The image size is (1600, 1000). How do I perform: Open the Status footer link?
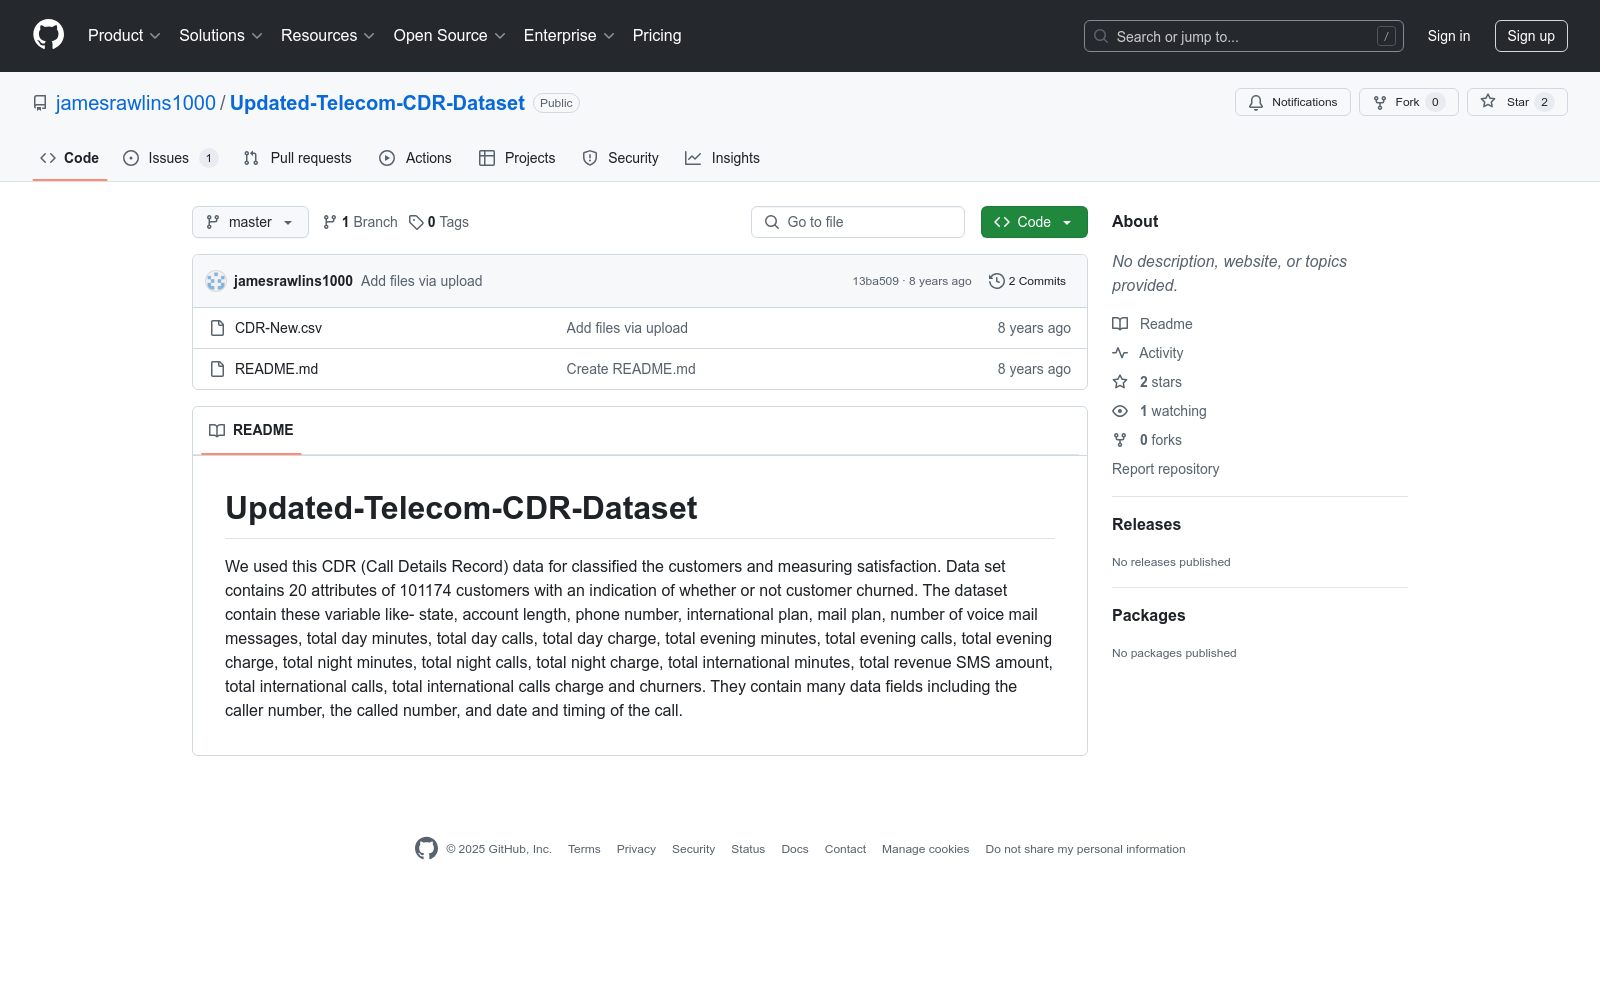coord(748,849)
